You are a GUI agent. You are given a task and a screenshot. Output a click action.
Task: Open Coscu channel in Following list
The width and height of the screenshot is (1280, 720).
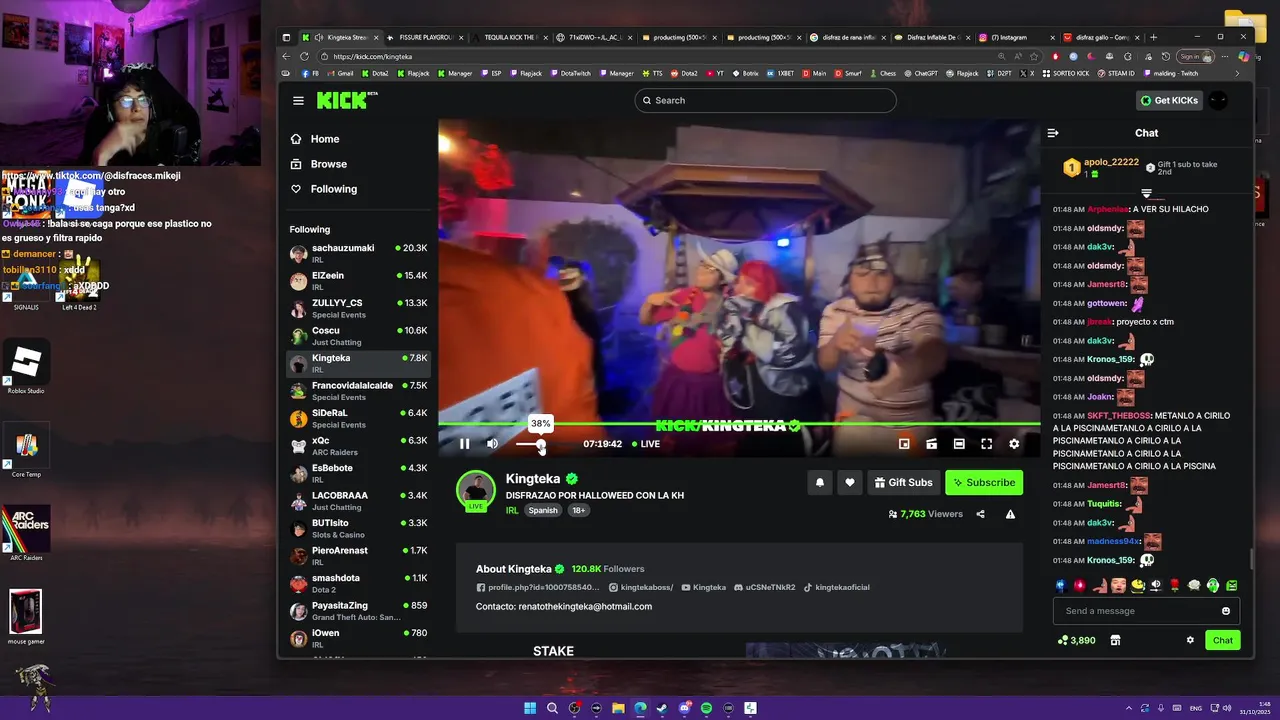point(359,336)
